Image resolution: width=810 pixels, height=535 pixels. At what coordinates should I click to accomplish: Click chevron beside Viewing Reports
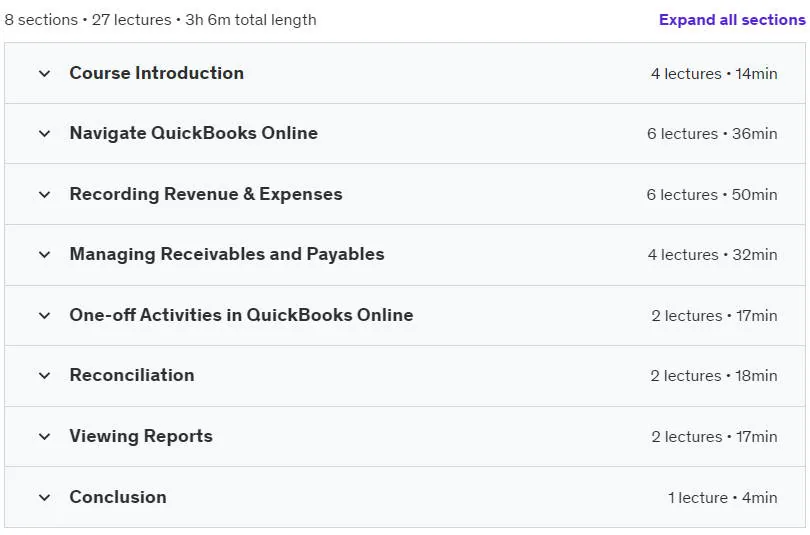pos(44,436)
